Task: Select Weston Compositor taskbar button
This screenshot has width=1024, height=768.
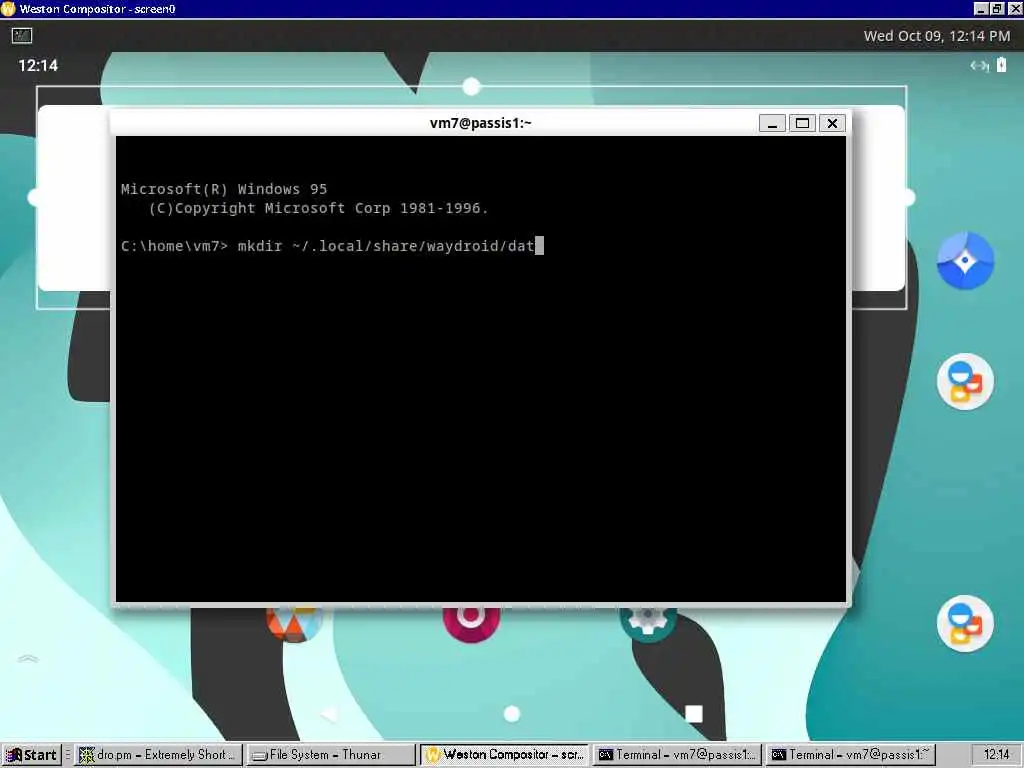Action: pyautogui.click(x=504, y=754)
